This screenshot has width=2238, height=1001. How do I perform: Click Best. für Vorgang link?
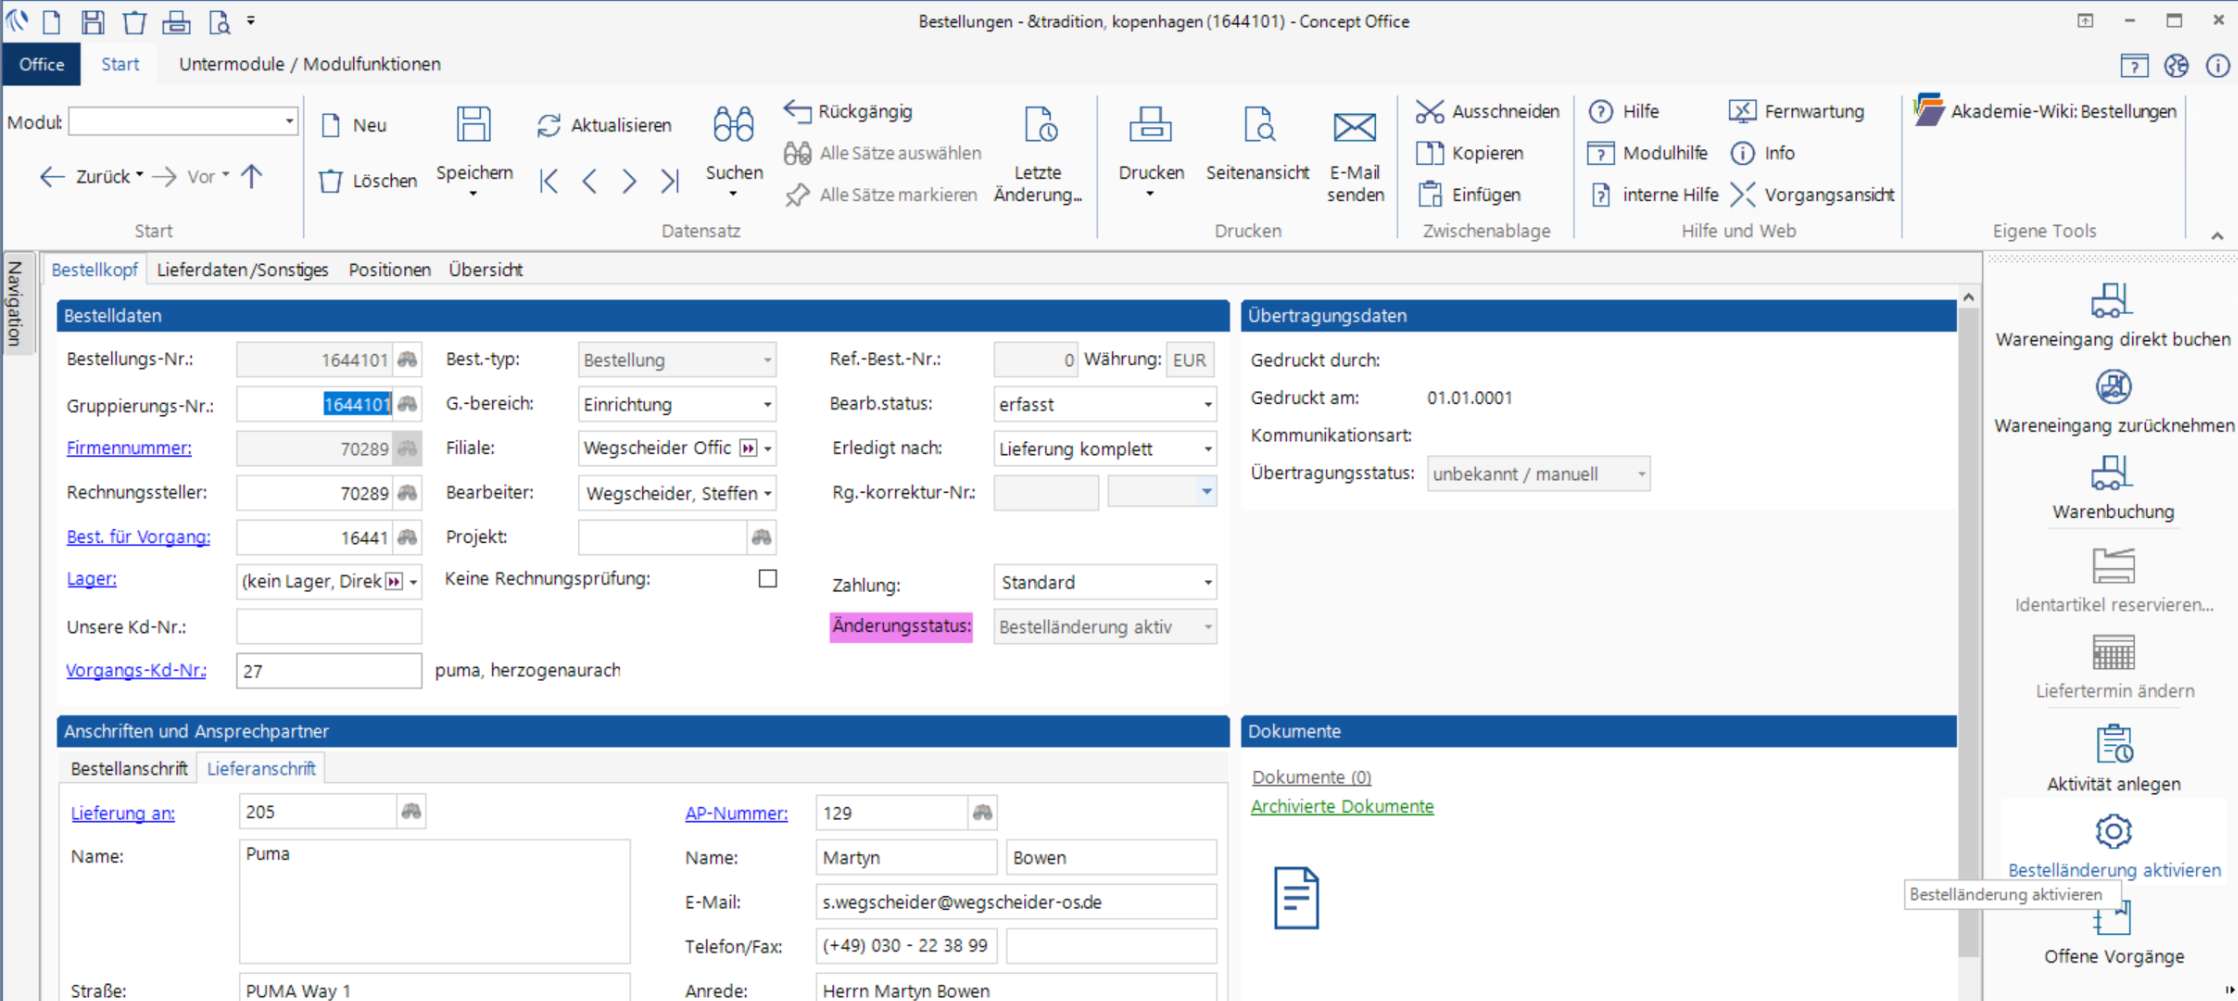coord(138,537)
